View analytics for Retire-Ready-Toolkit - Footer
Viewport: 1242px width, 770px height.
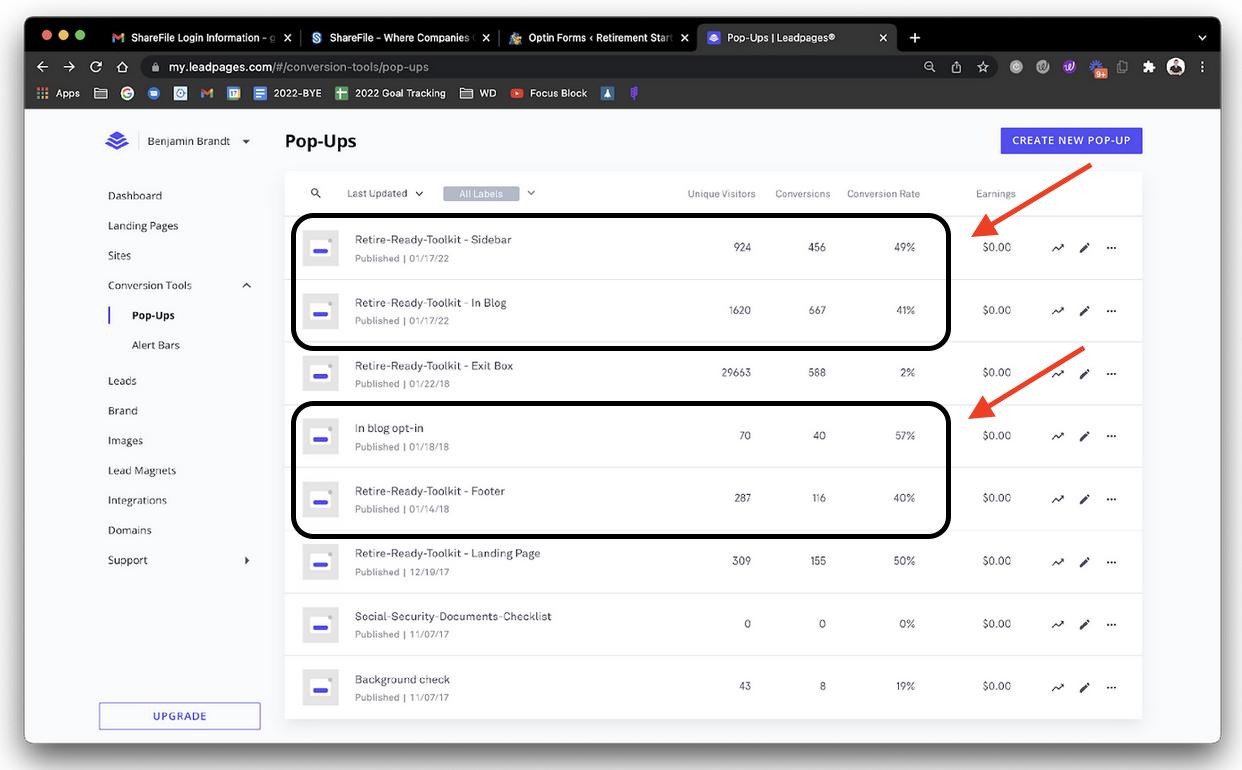point(1057,498)
